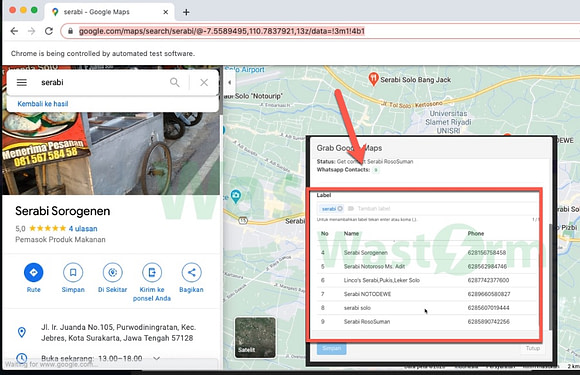The image size is (580, 375).
Task: Select the 'serabi solo' table entry
Action: tap(357, 308)
